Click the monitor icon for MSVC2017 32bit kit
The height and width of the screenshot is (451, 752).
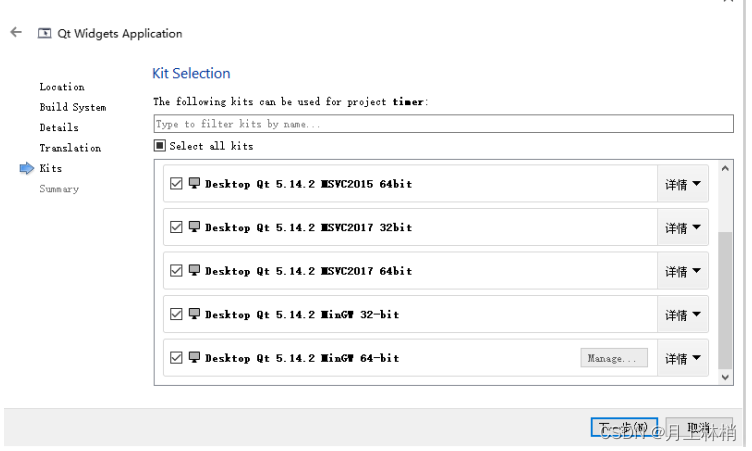[x=195, y=227]
